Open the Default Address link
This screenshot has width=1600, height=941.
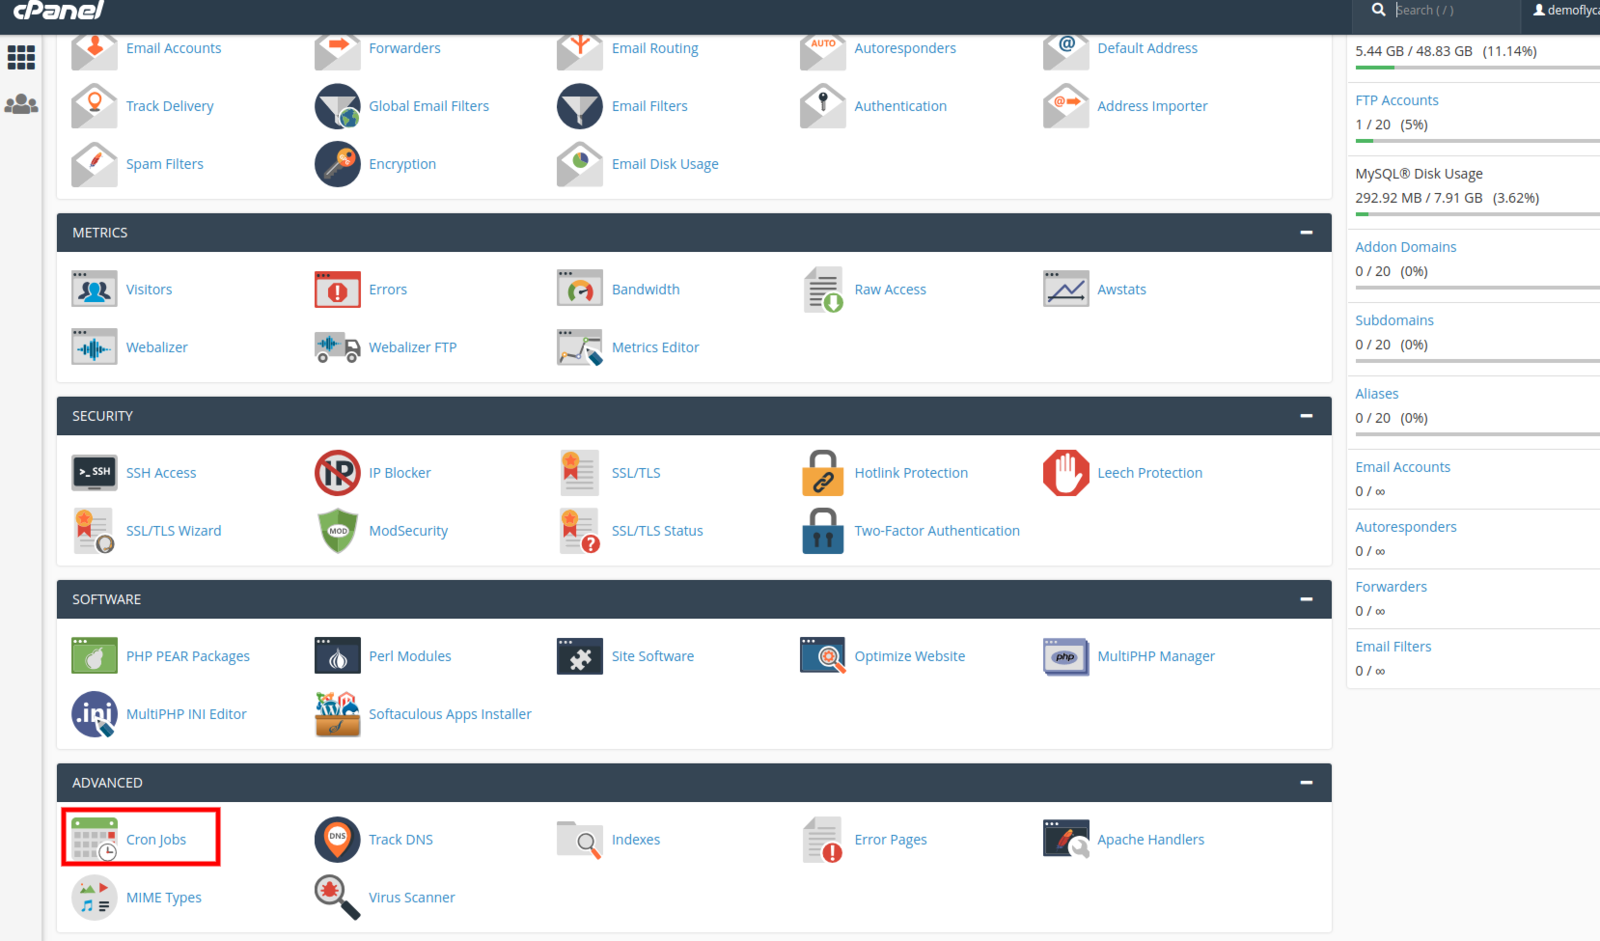tap(1147, 48)
